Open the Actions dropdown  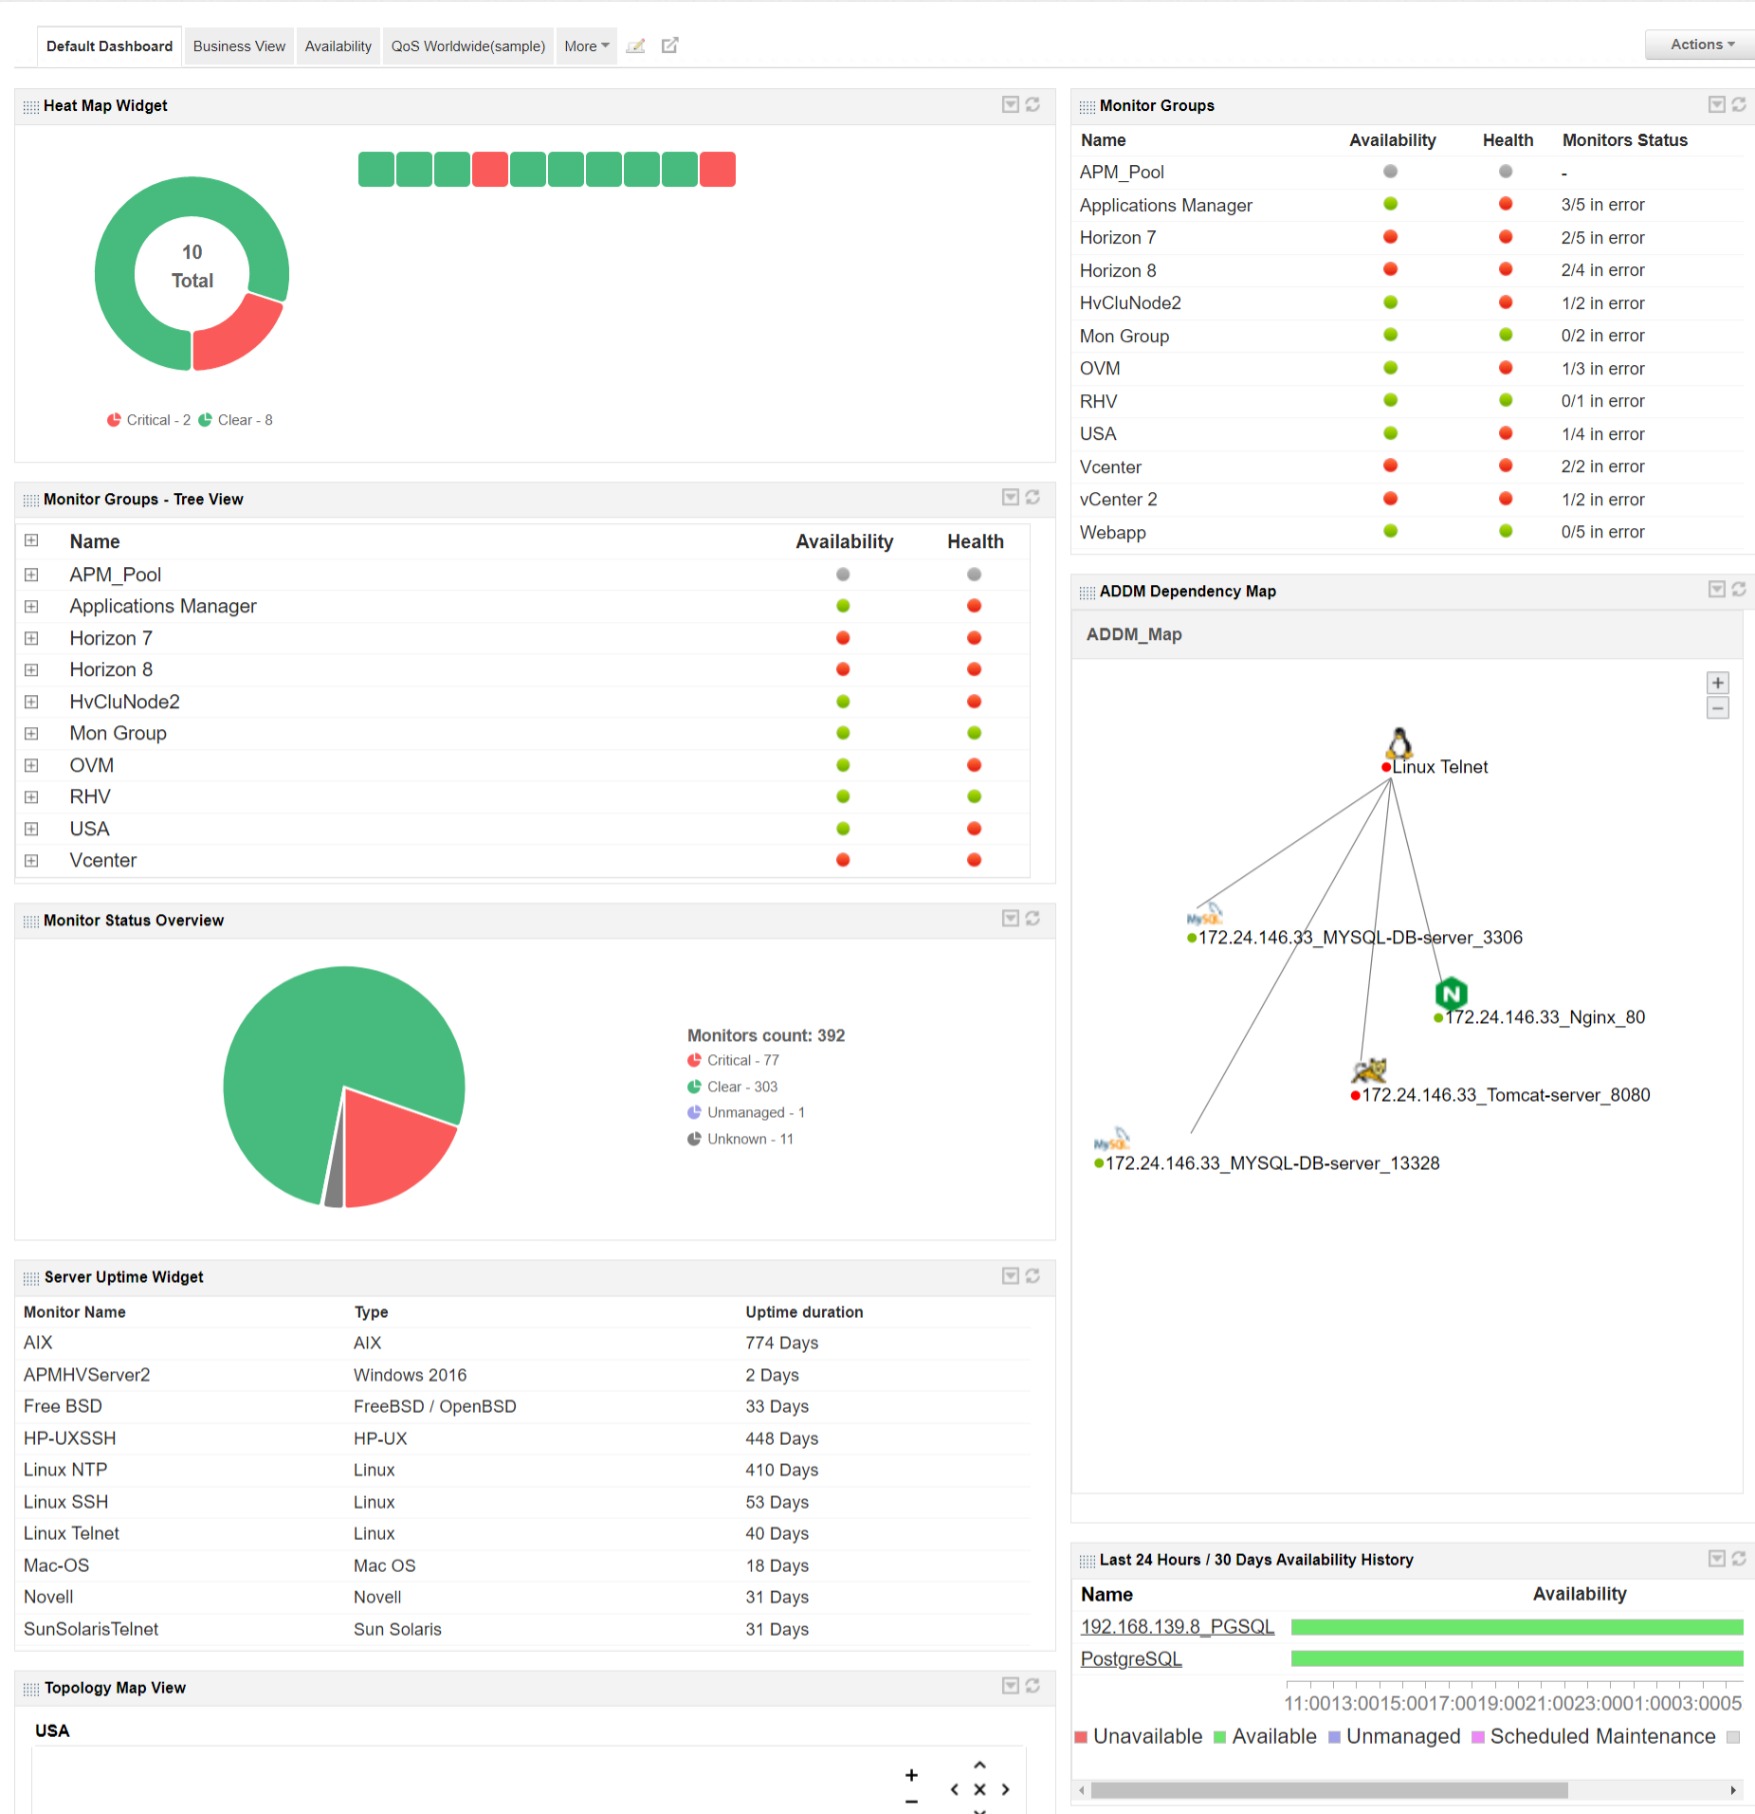(x=1697, y=44)
